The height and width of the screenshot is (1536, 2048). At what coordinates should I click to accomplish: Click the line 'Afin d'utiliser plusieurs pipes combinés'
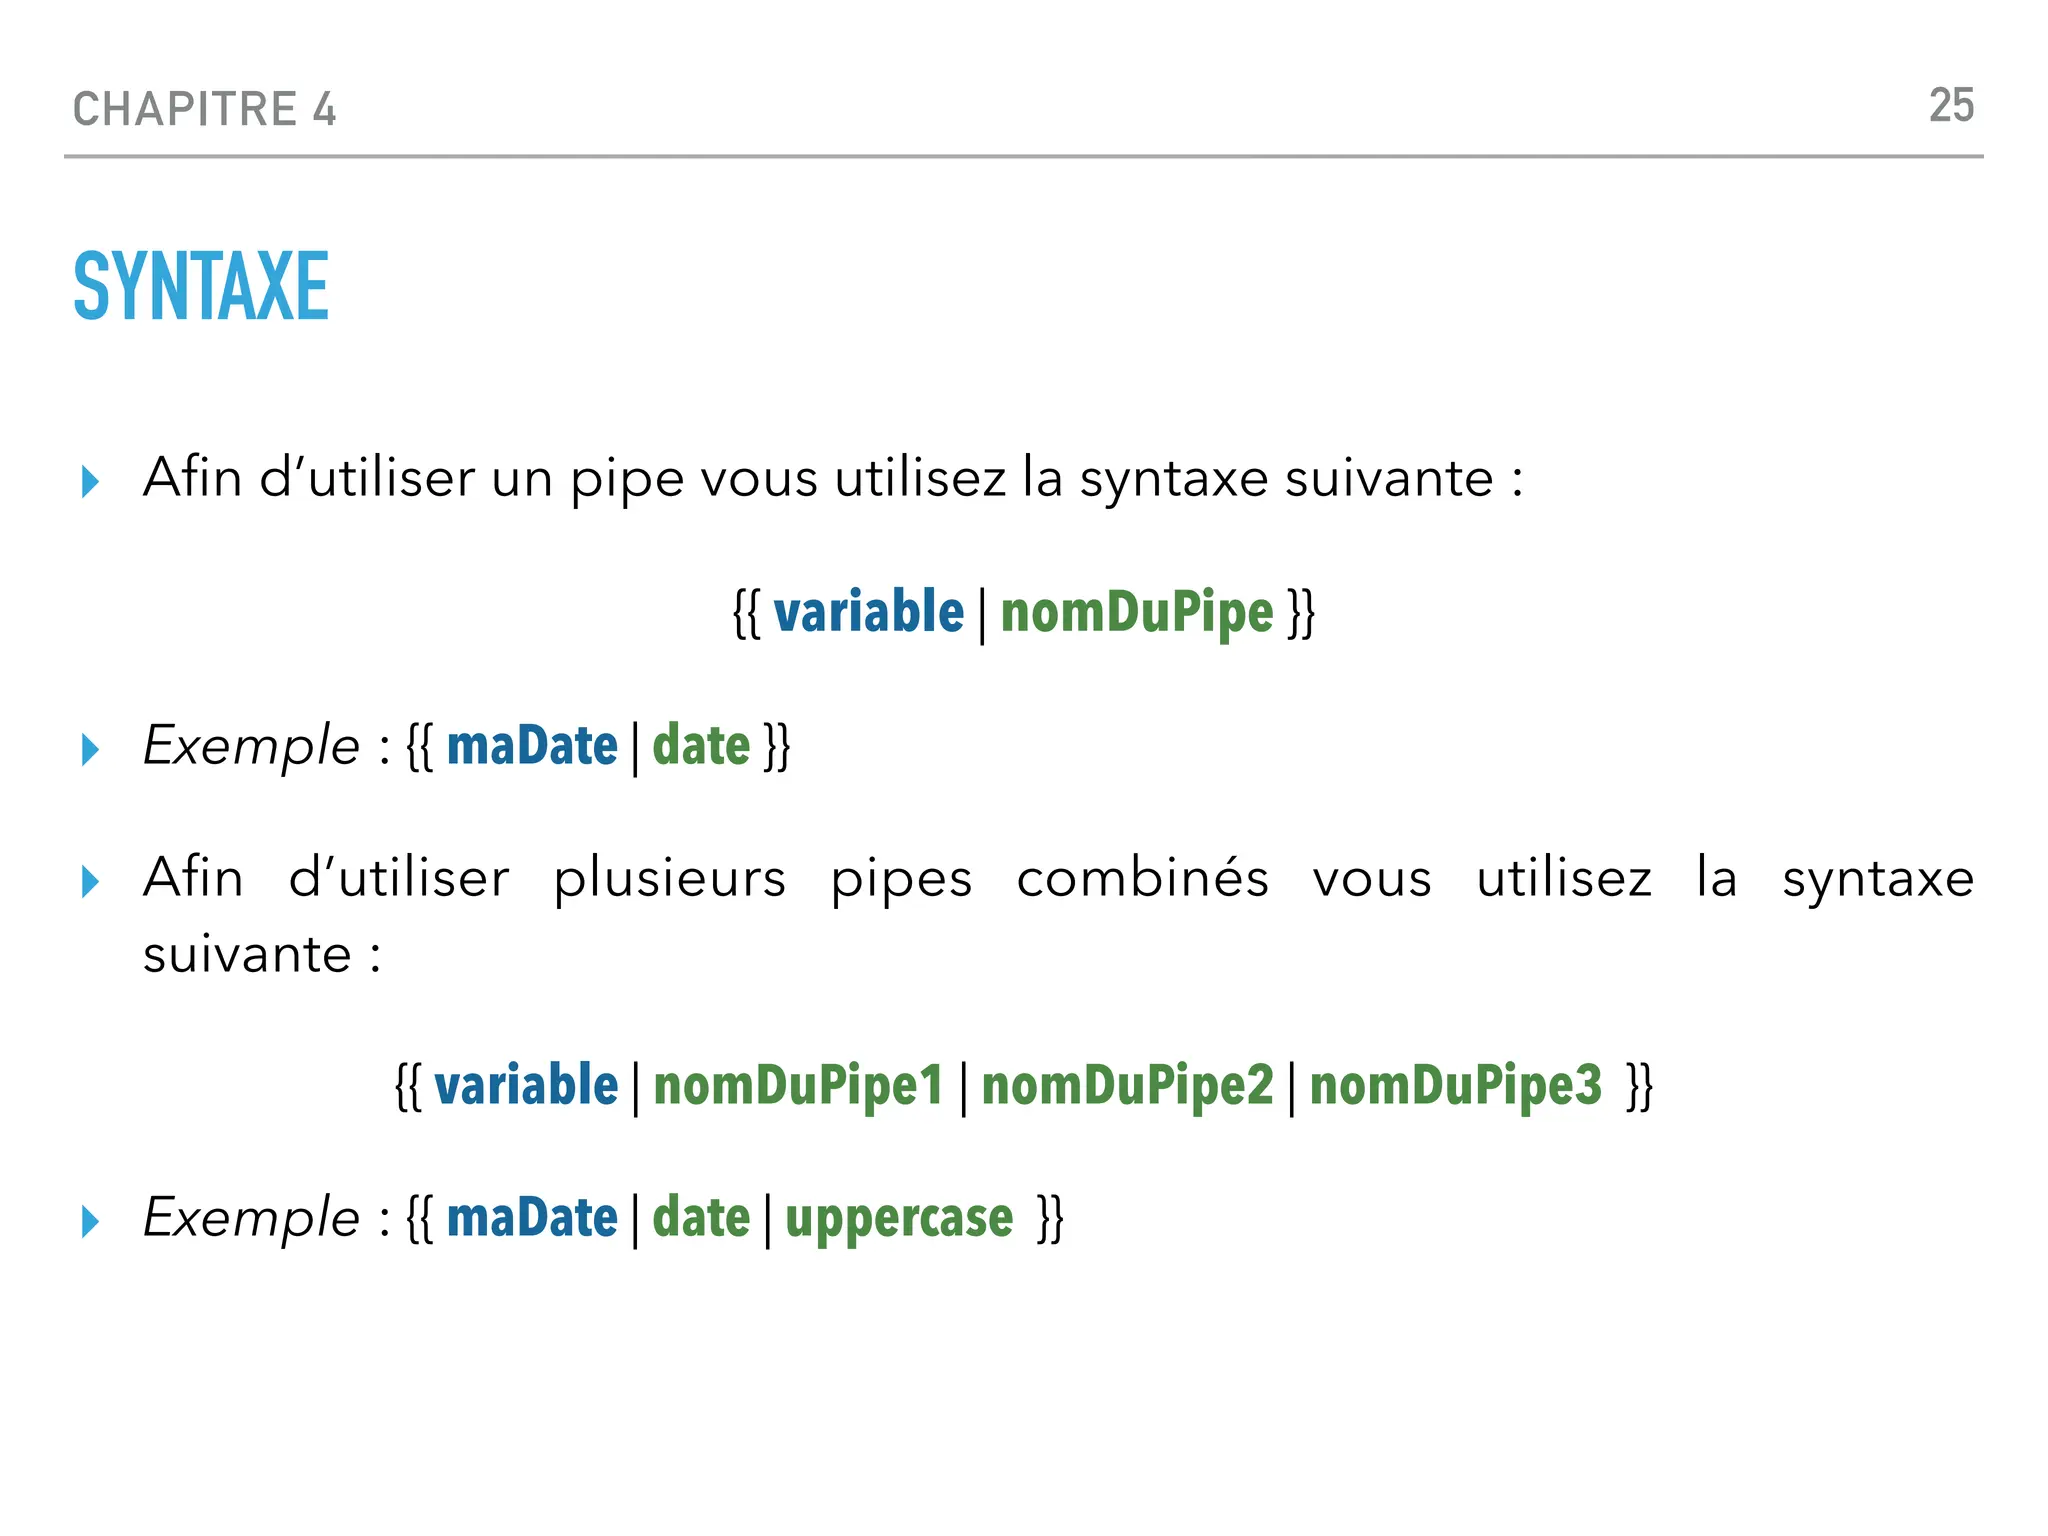click(1058, 880)
